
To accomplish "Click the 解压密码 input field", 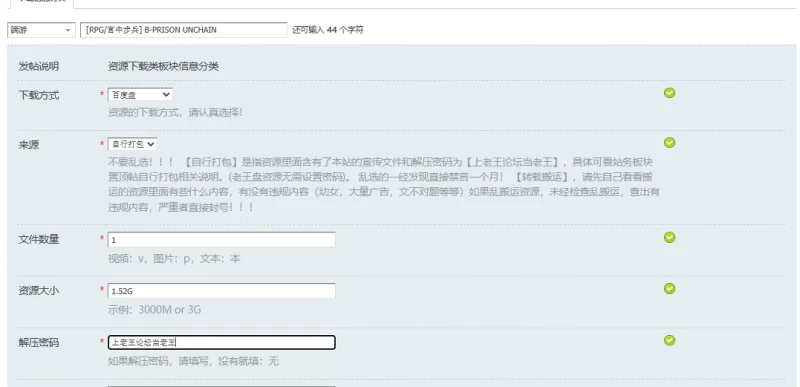I will point(221,343).
